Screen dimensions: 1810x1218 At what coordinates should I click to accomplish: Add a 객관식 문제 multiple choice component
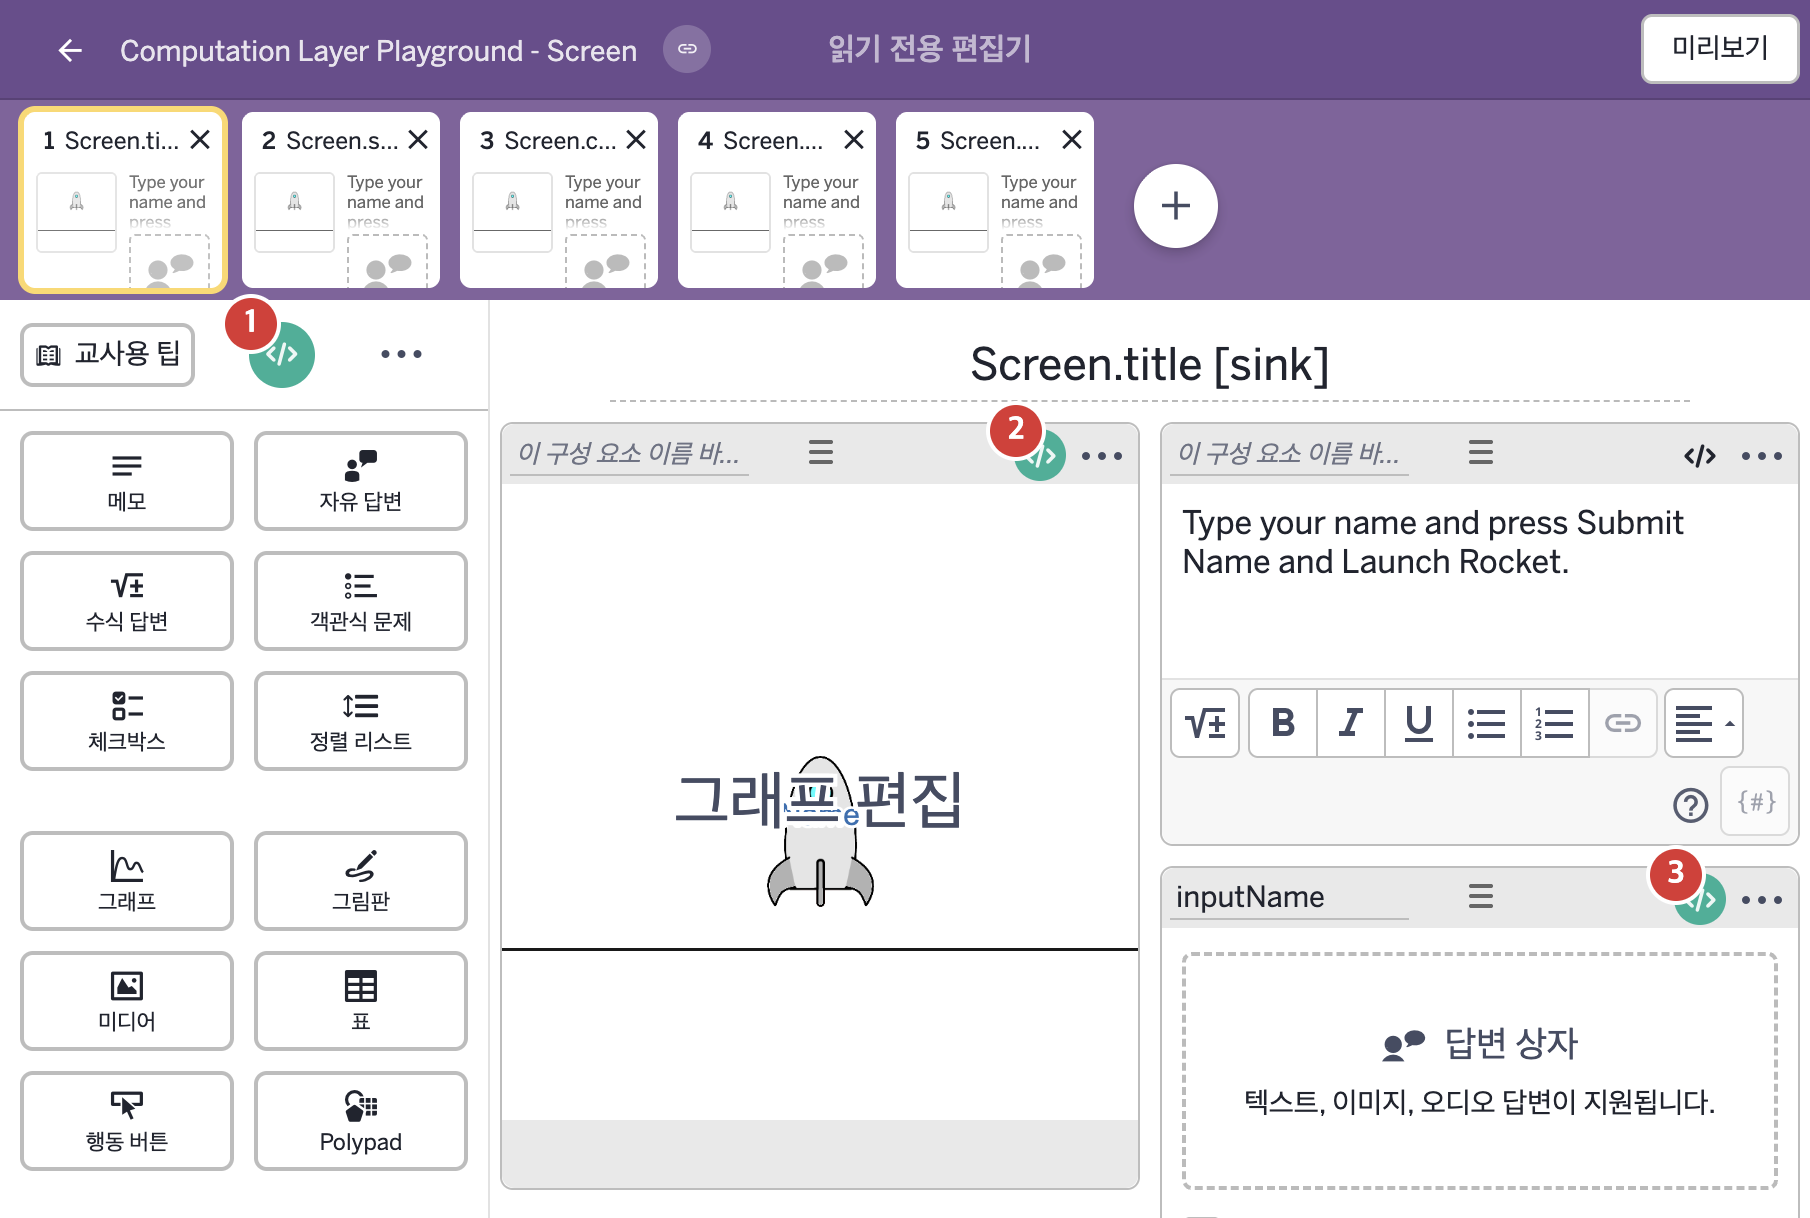[361, 601]
